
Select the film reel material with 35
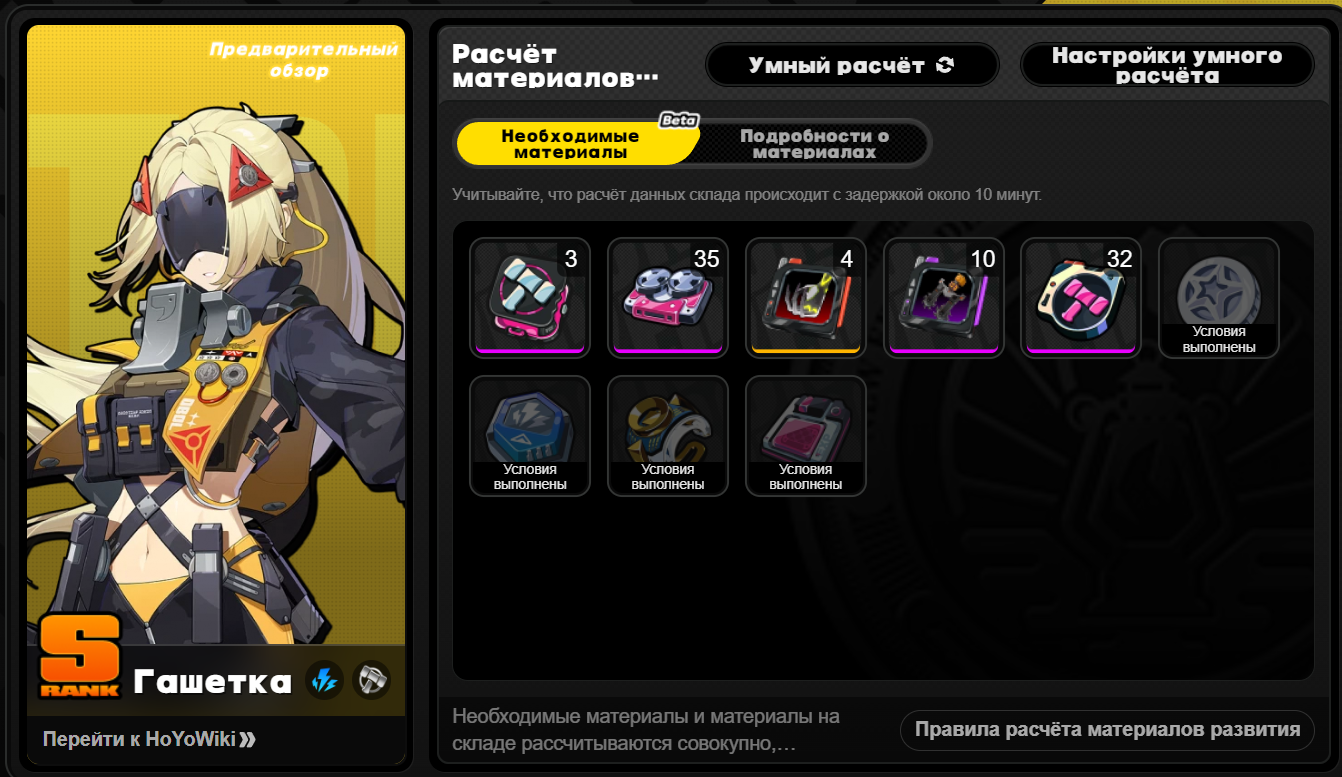667,297
